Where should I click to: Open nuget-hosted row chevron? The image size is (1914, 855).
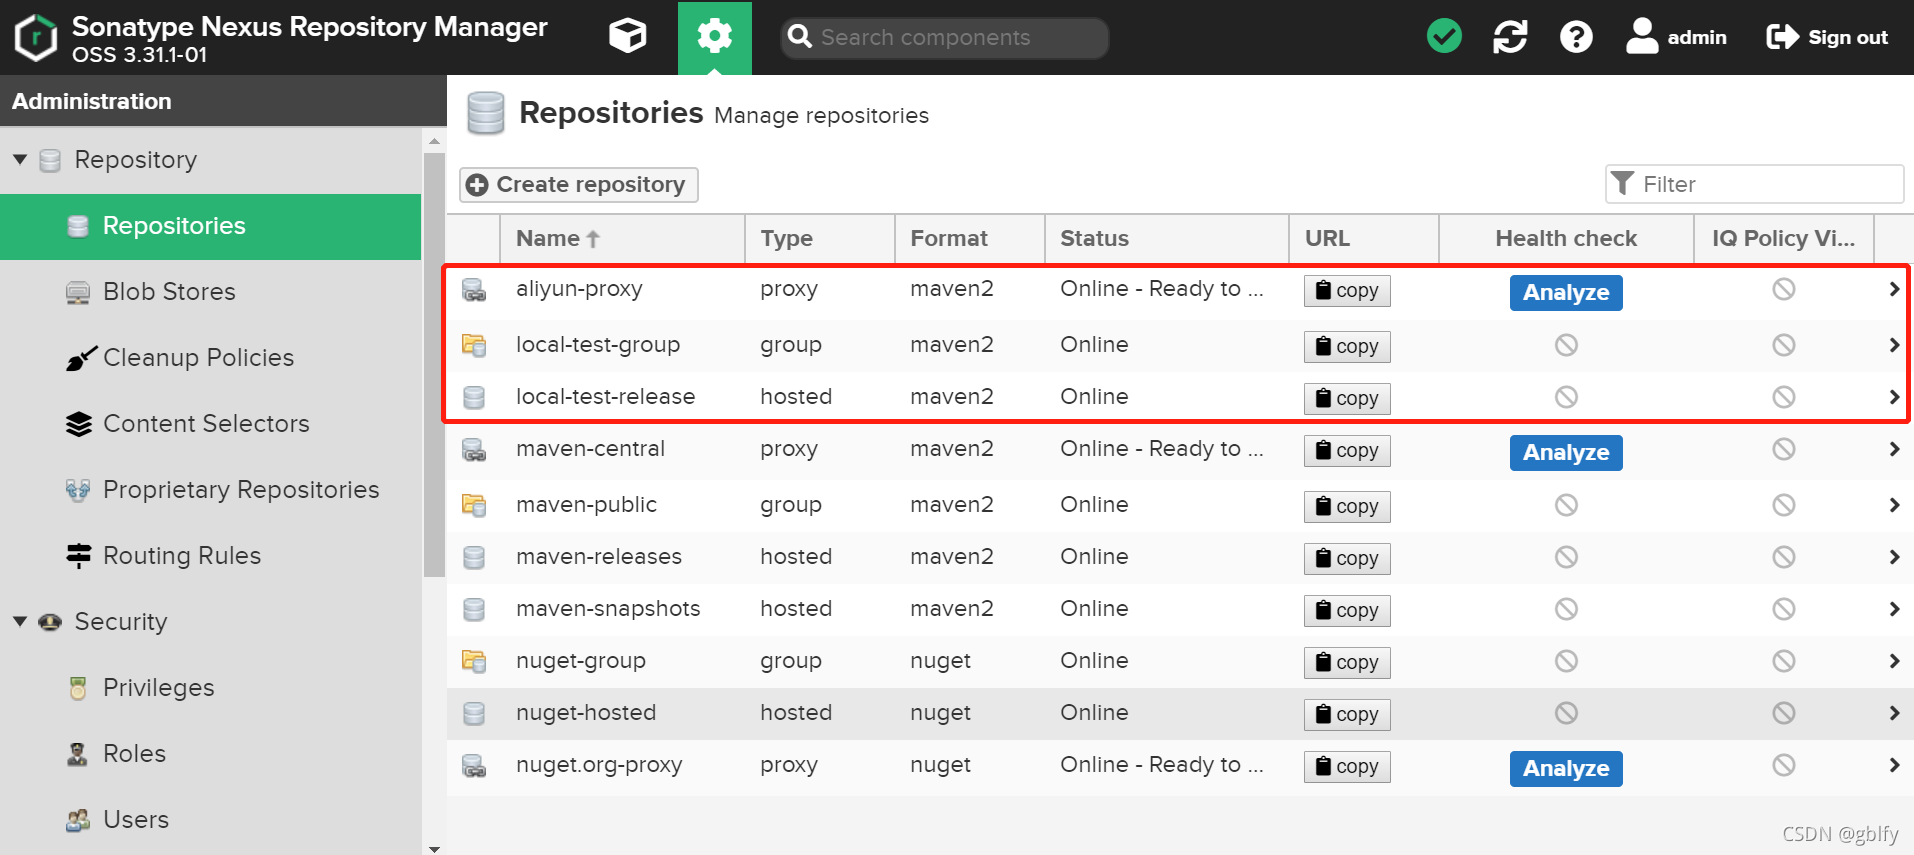(1894, 713)
